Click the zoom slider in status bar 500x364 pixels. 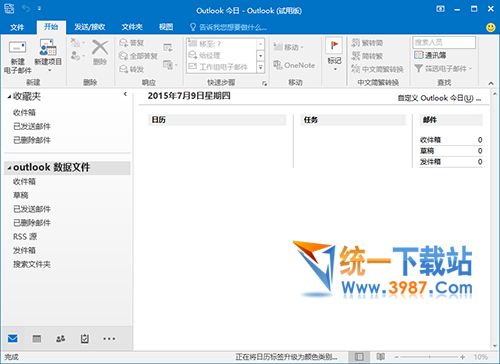430,357
